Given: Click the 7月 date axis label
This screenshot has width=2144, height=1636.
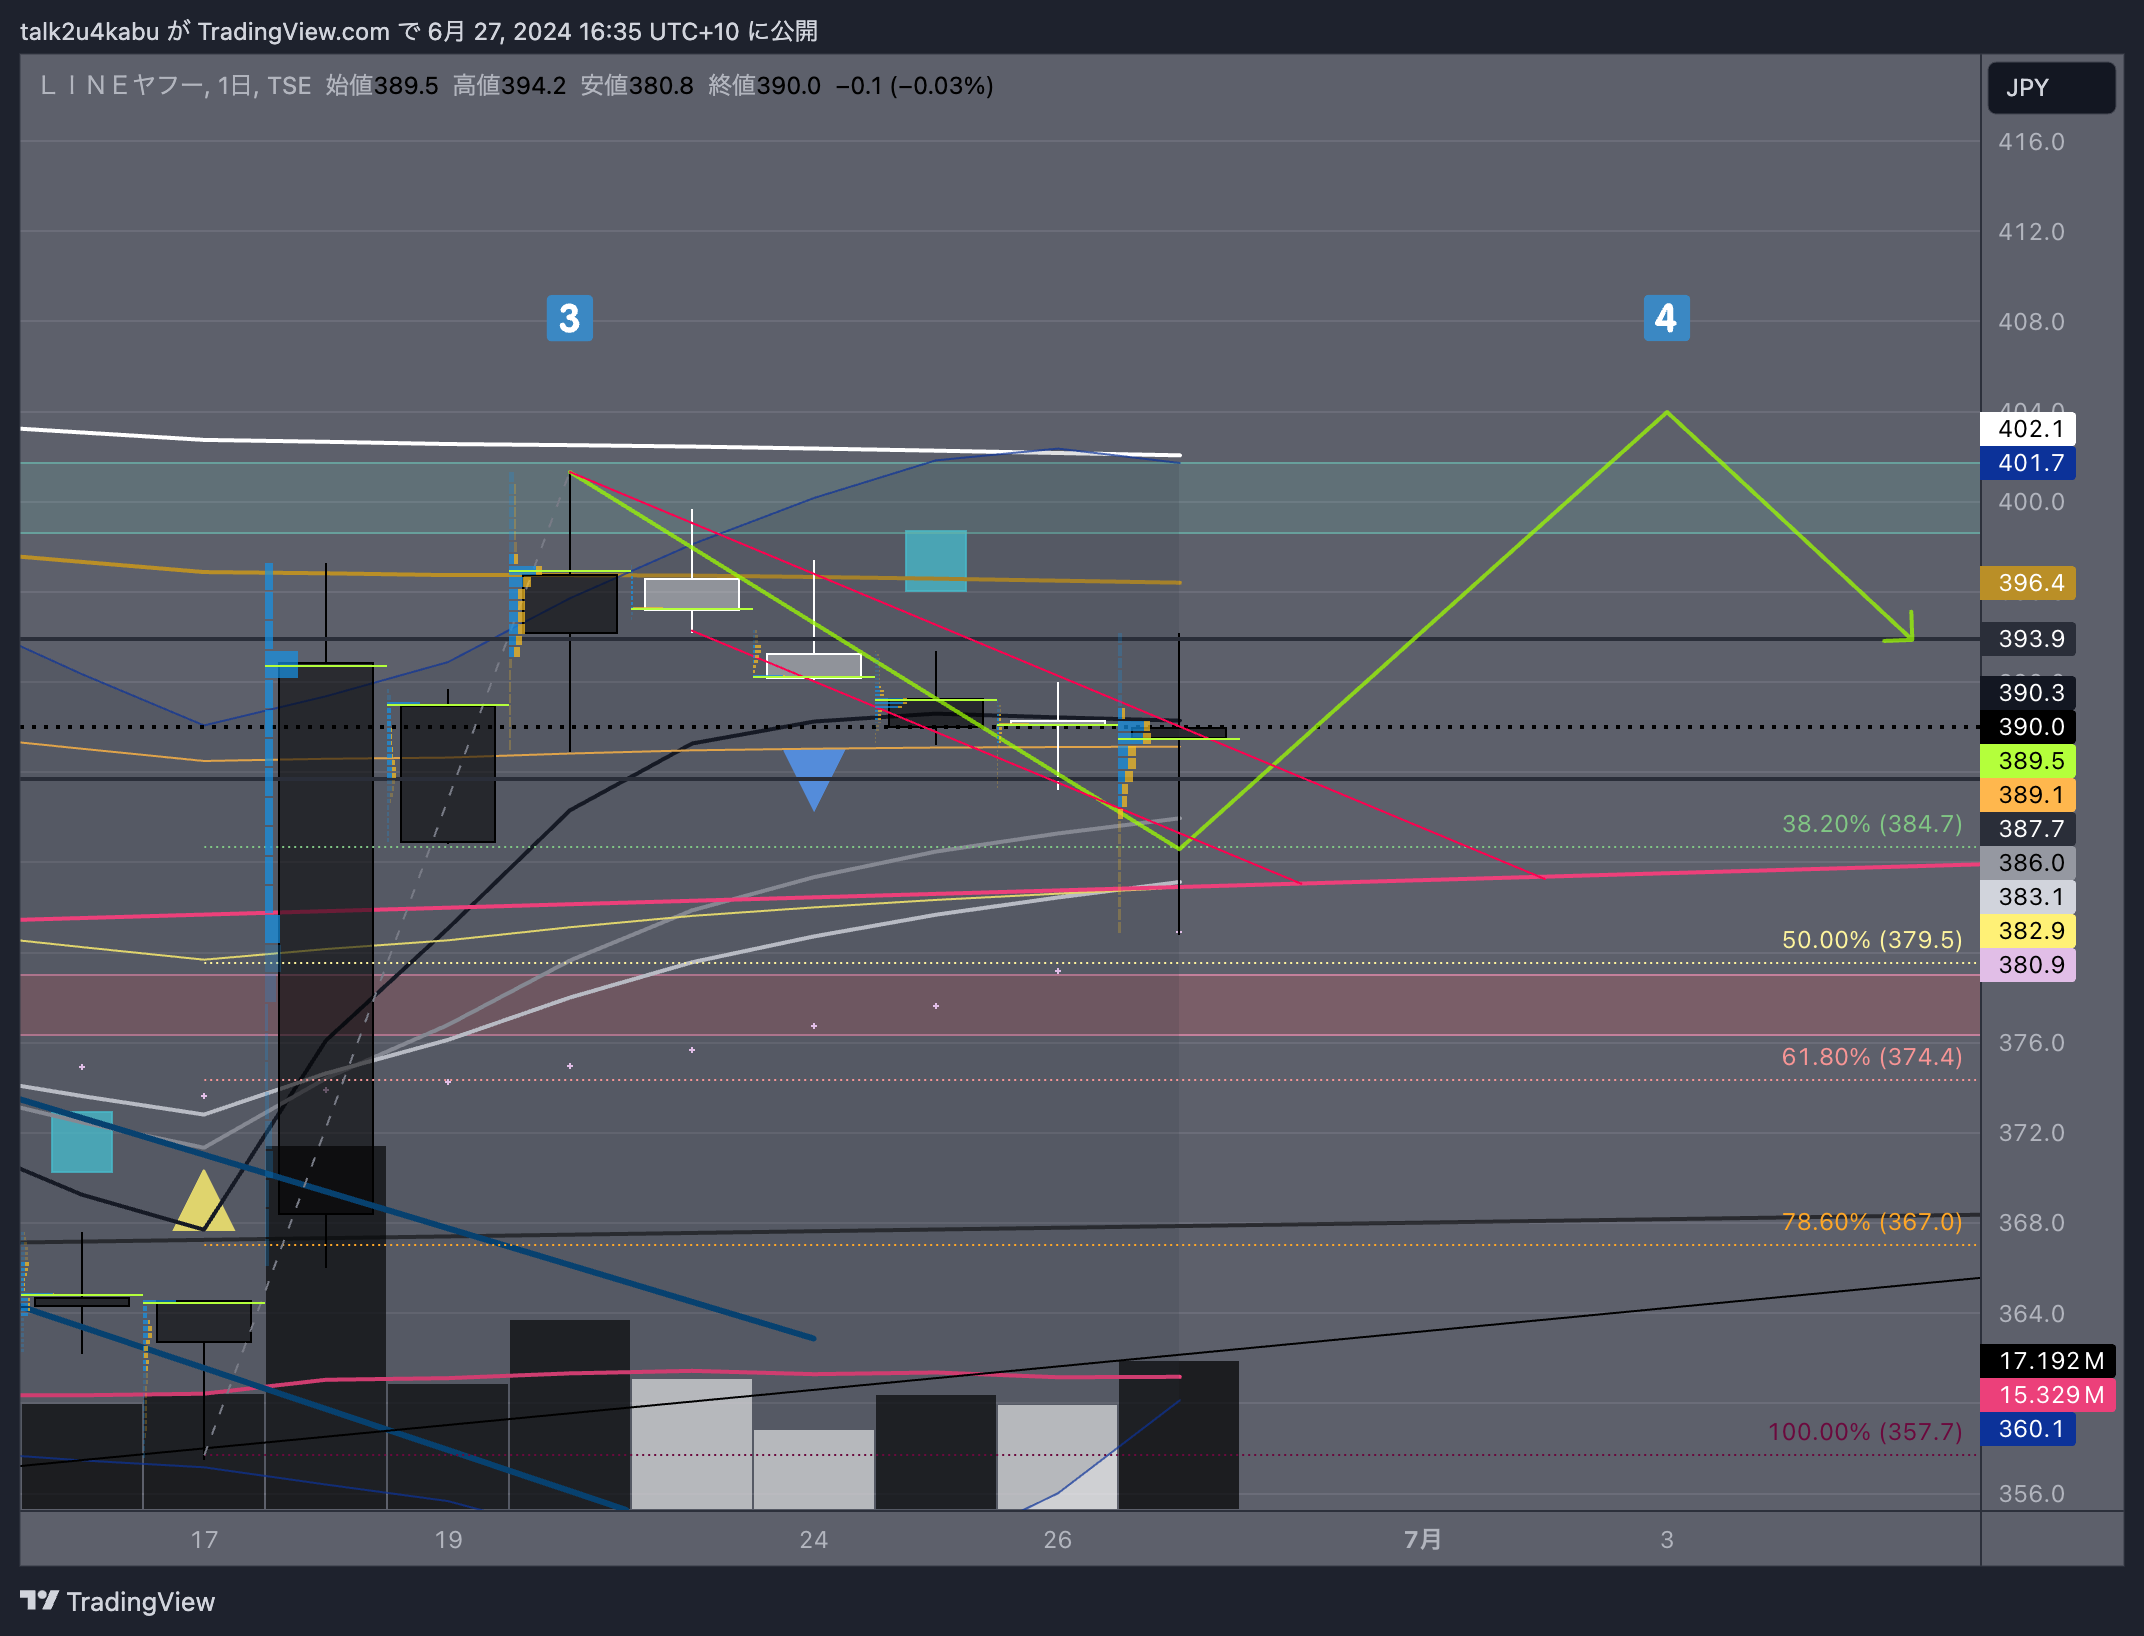Looking at the screenshot, I should [x=1423, y=1539].
